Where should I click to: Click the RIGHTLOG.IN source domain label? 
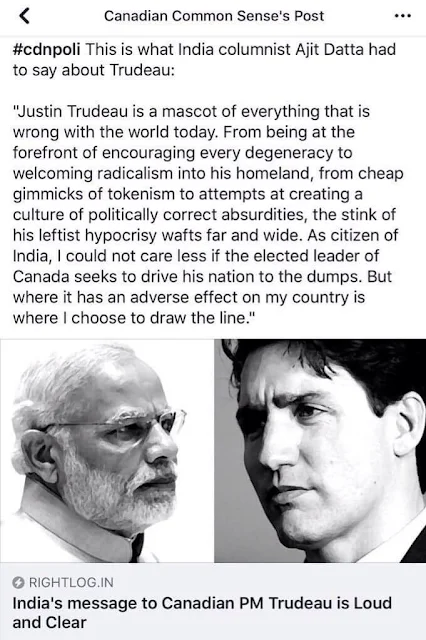point(71,582)
